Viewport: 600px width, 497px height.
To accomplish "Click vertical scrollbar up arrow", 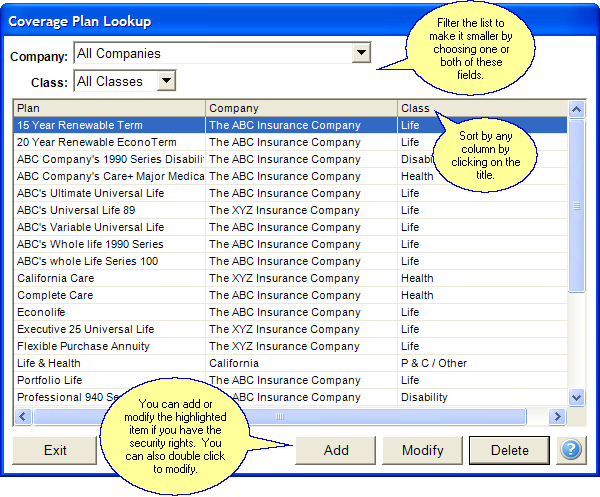I will click(x=576, y=110).
